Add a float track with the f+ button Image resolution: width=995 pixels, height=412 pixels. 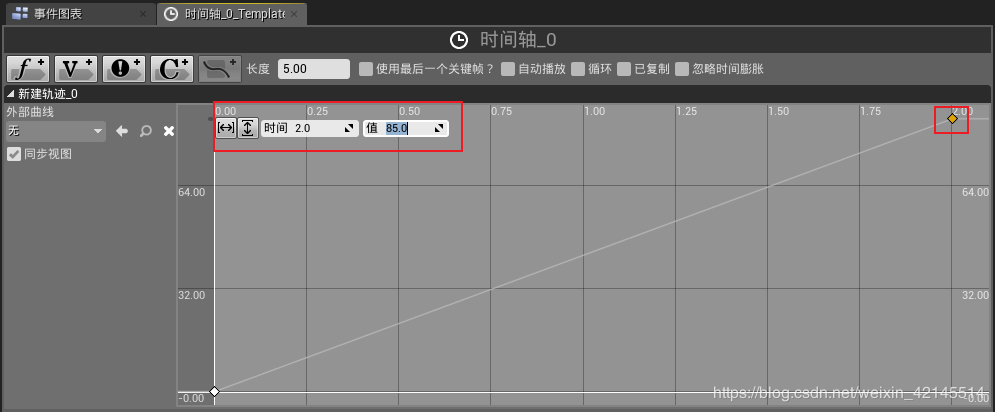pyautogui.click(x=27, y=69)
